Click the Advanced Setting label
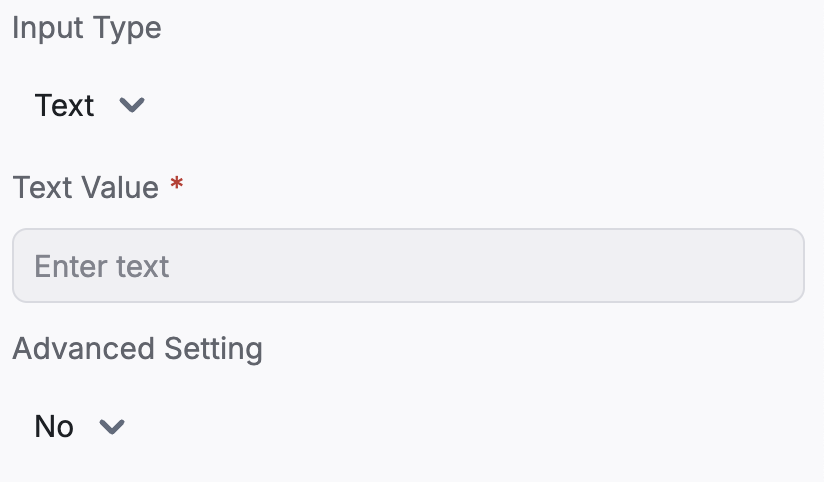The height and width of the screenshot is (482, 824). (138, 348)
